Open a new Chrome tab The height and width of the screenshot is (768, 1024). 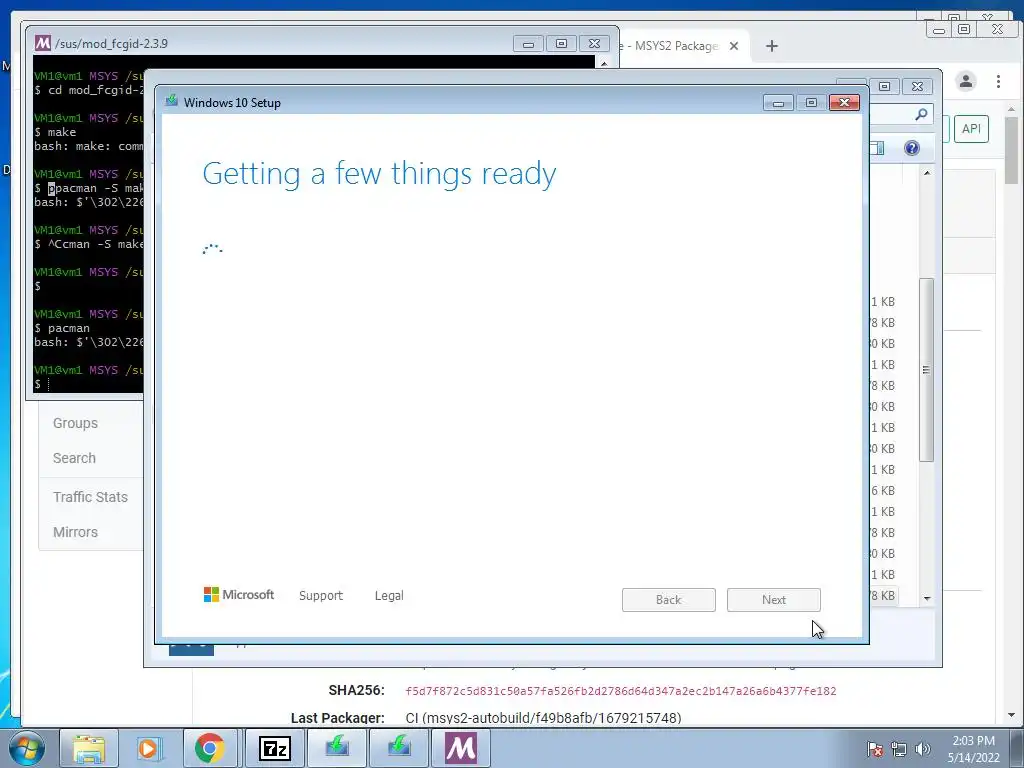pyautogui.click(x=772, y=46)
